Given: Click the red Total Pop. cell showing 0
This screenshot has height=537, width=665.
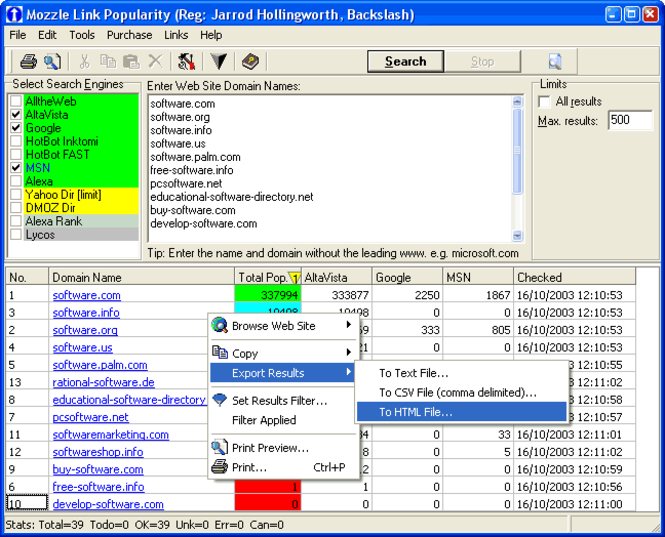Looking at the screenshot, I should [268, 503].
